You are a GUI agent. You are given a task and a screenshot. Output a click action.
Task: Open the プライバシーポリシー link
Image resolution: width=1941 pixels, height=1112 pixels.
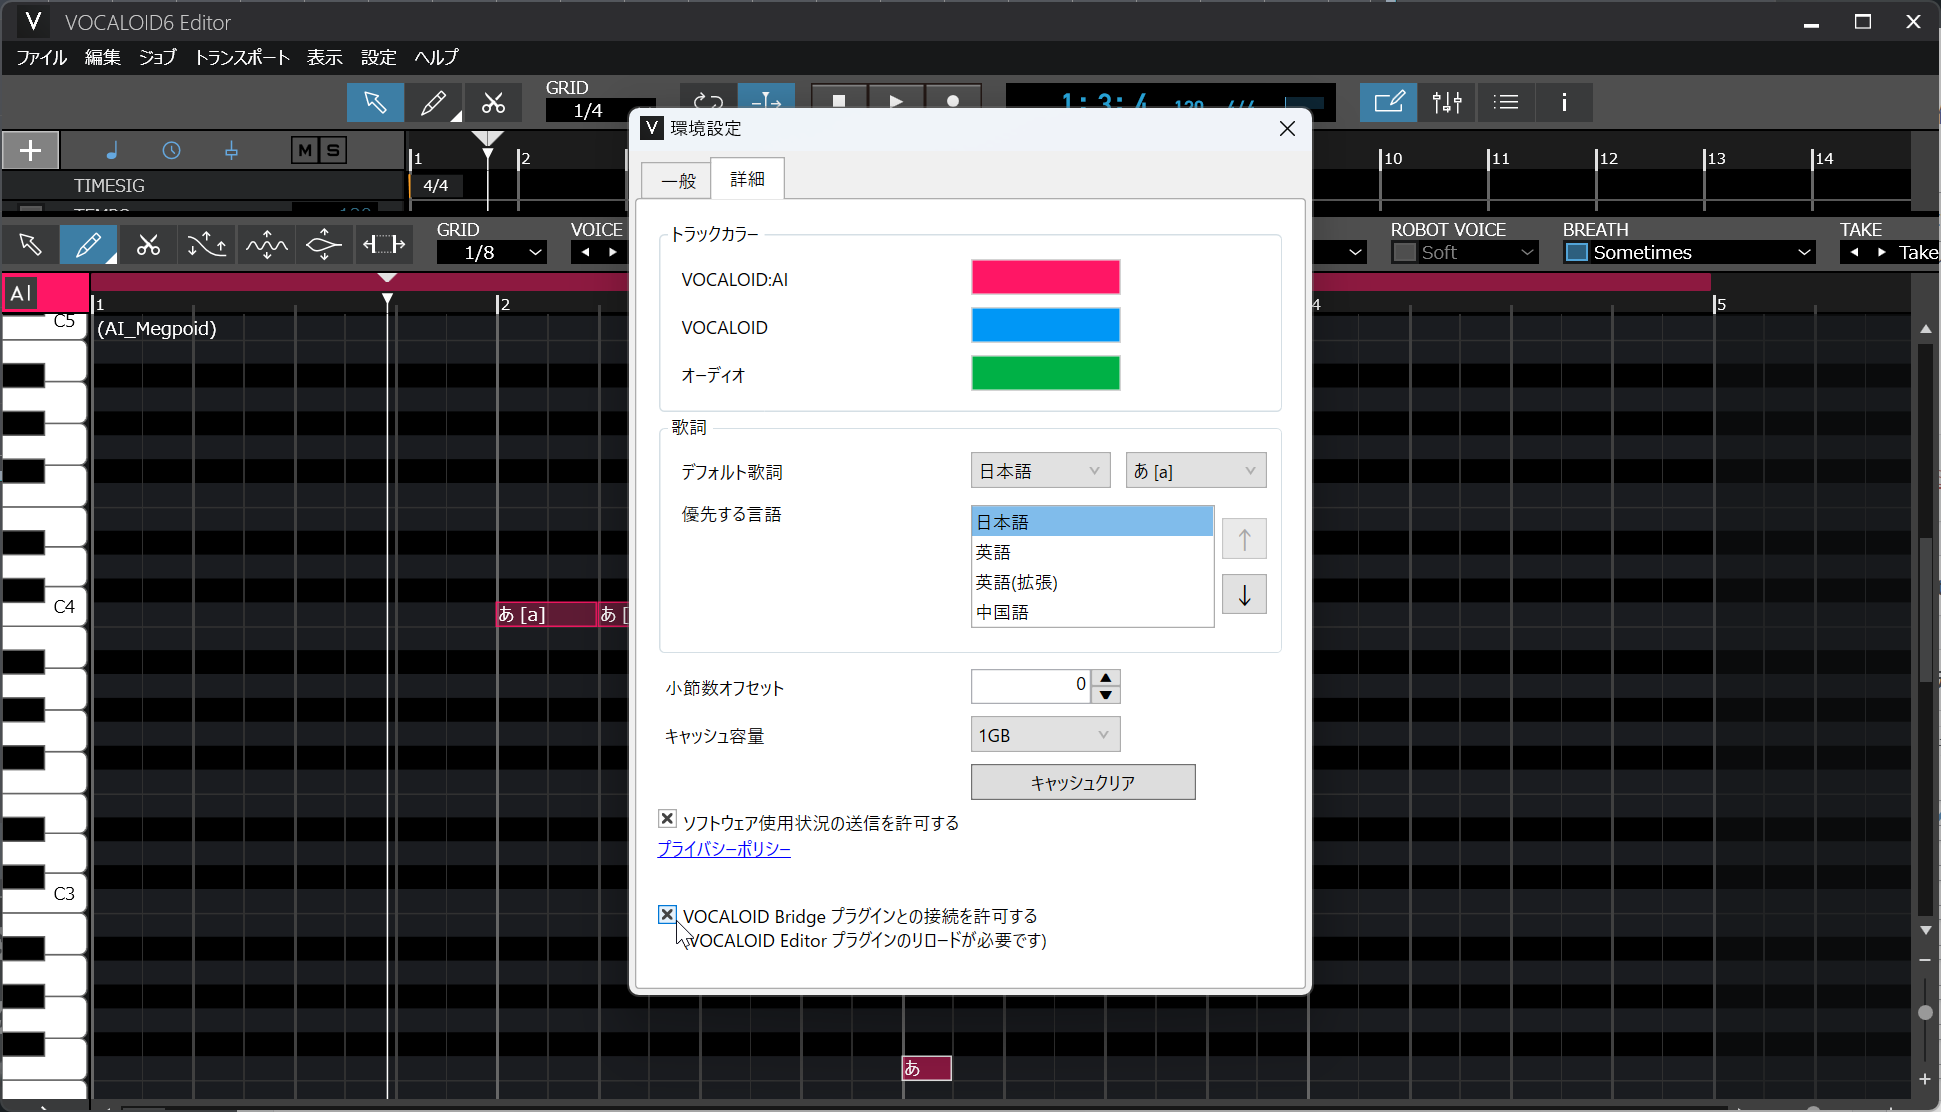tap(724, 849)
